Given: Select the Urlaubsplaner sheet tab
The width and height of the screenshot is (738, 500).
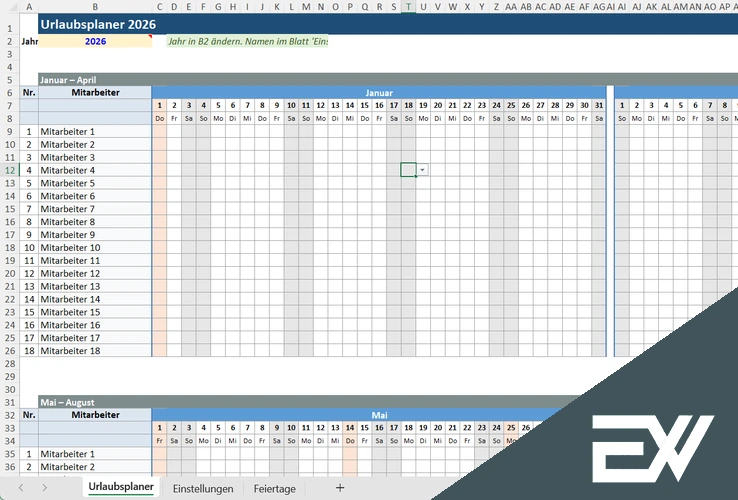Looking at the screenshot, I should pyautogui.click(x=121, y=488).
